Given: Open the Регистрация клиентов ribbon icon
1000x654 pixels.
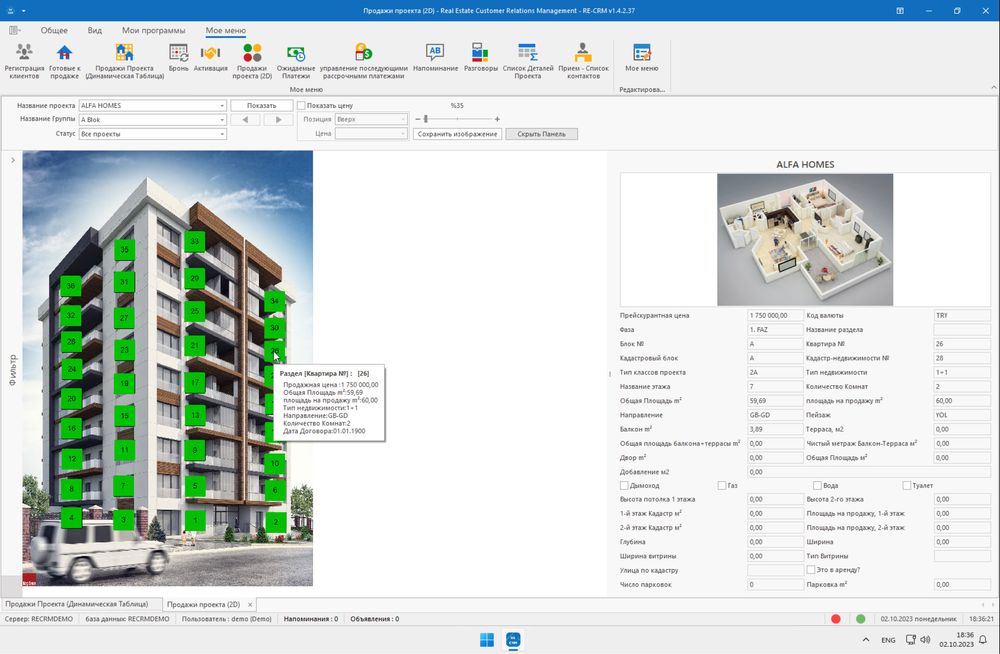Looking at the screenshot, I should (x=24, y=53).
